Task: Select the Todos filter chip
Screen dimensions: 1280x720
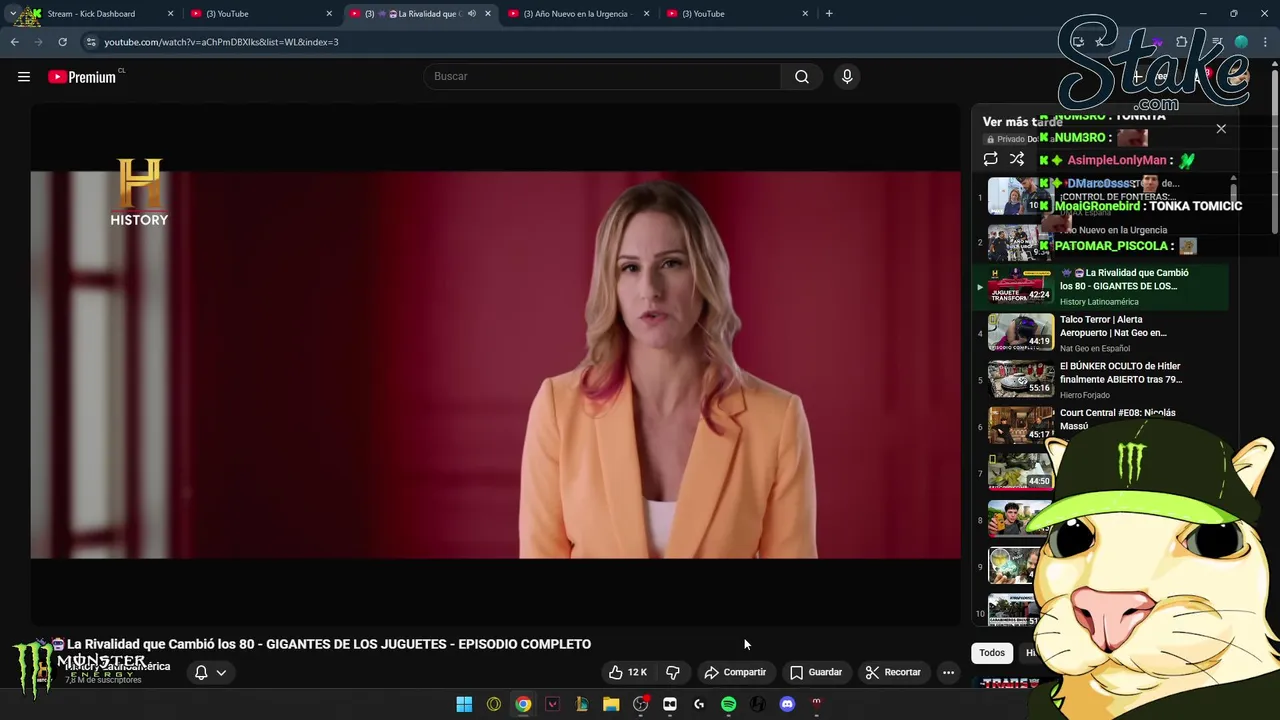Action: tap(992, 653)
